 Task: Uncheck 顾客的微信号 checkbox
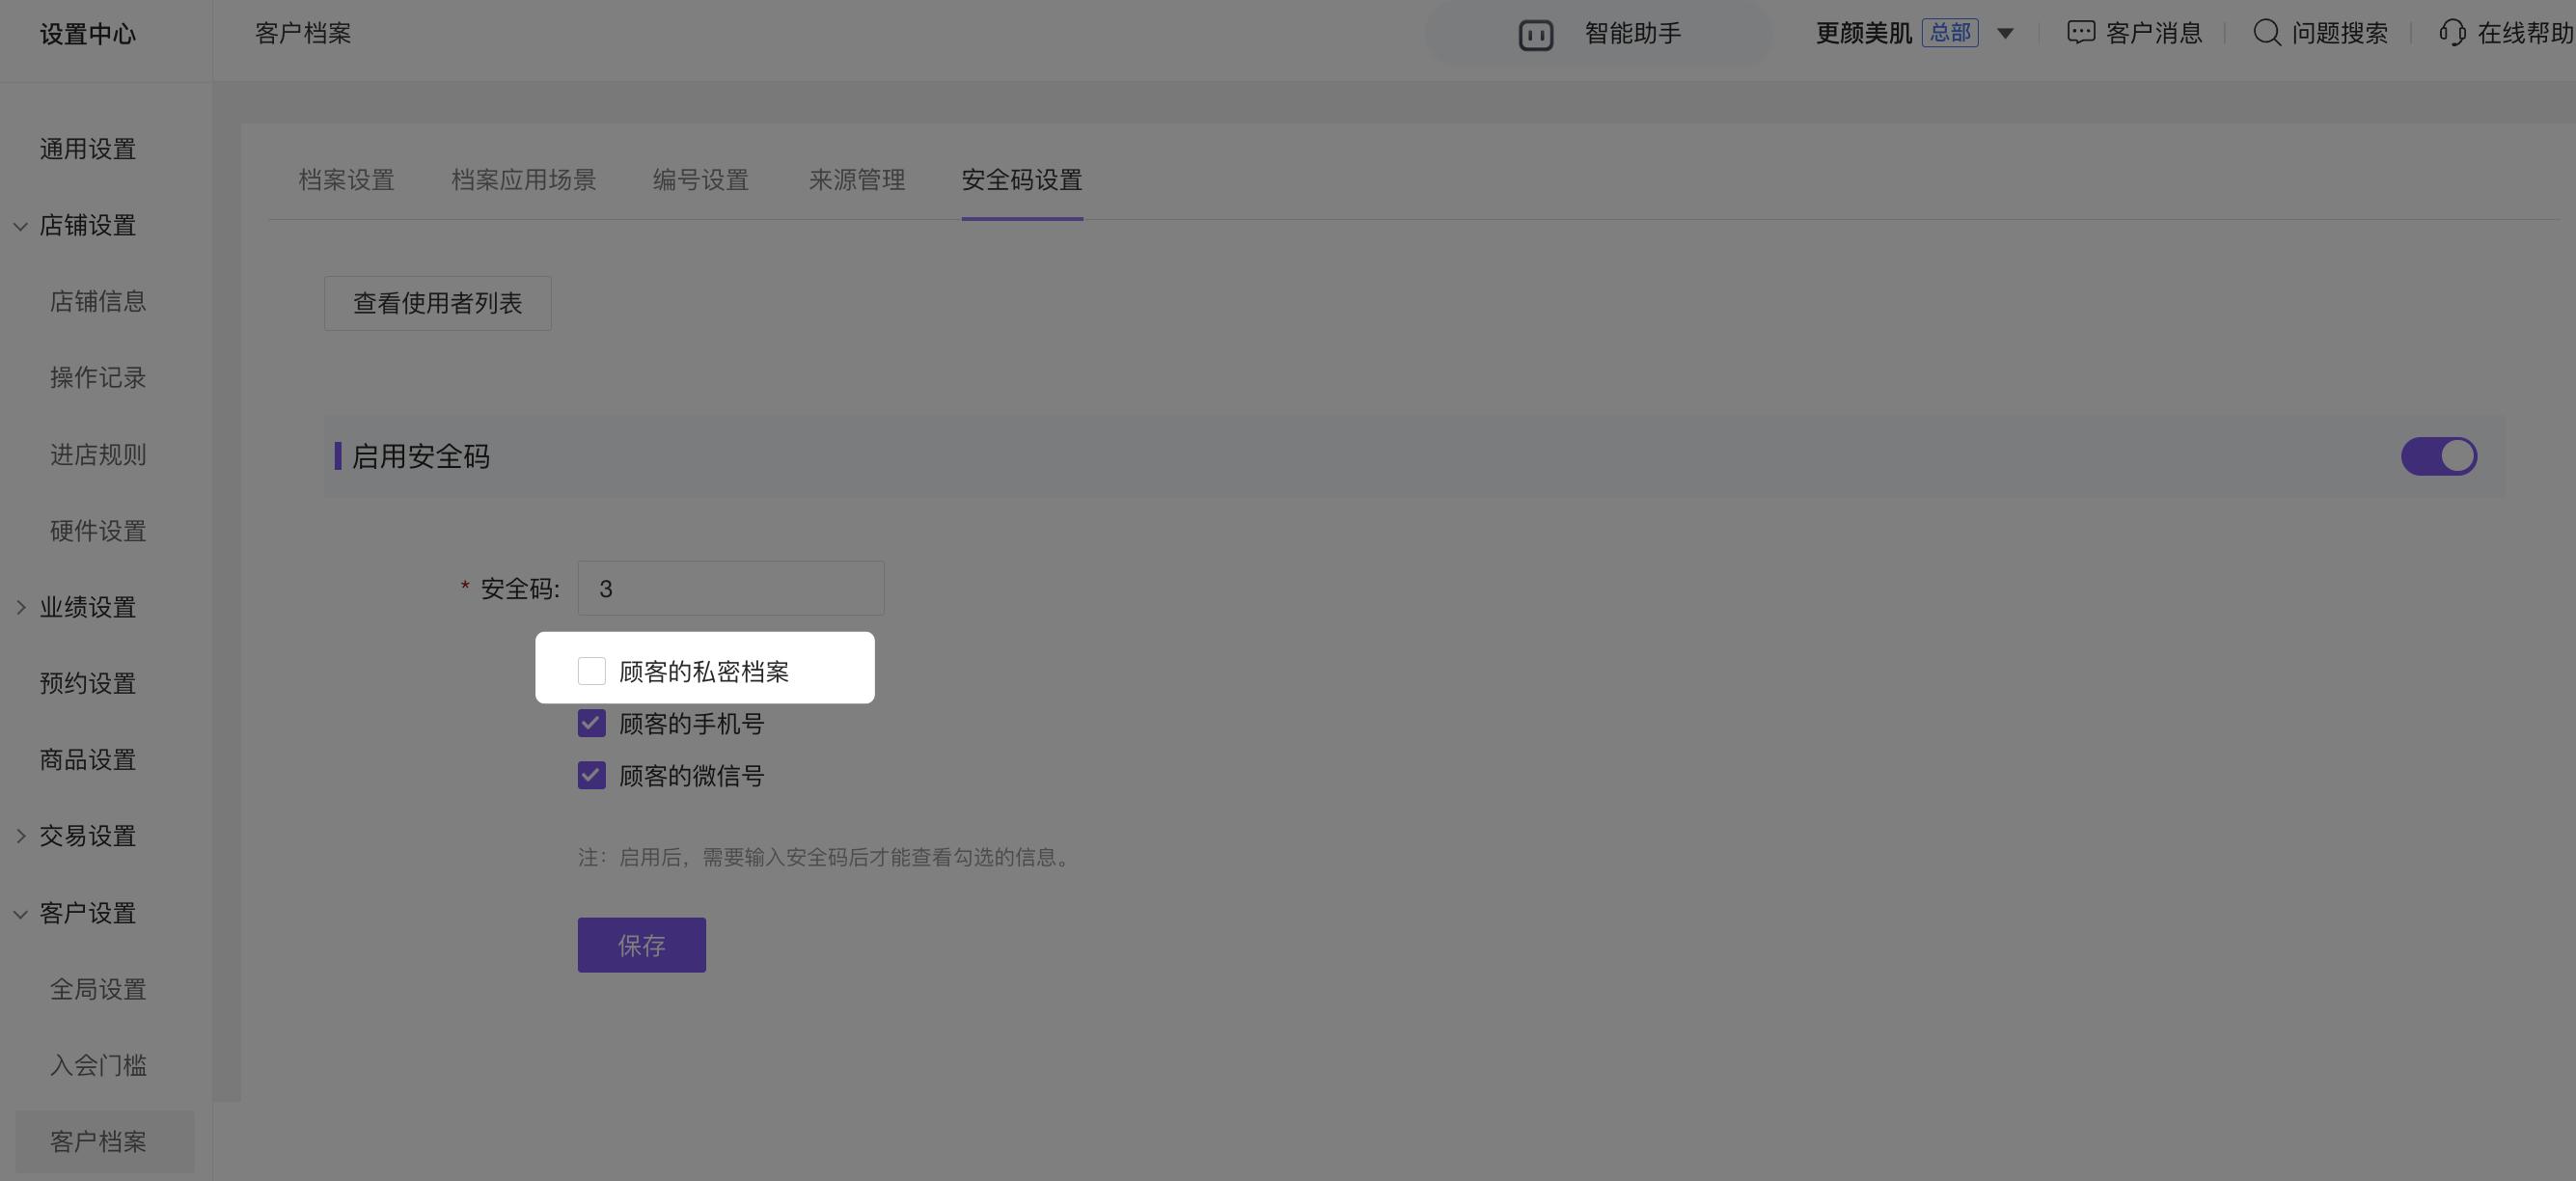[x=591, y=775]
